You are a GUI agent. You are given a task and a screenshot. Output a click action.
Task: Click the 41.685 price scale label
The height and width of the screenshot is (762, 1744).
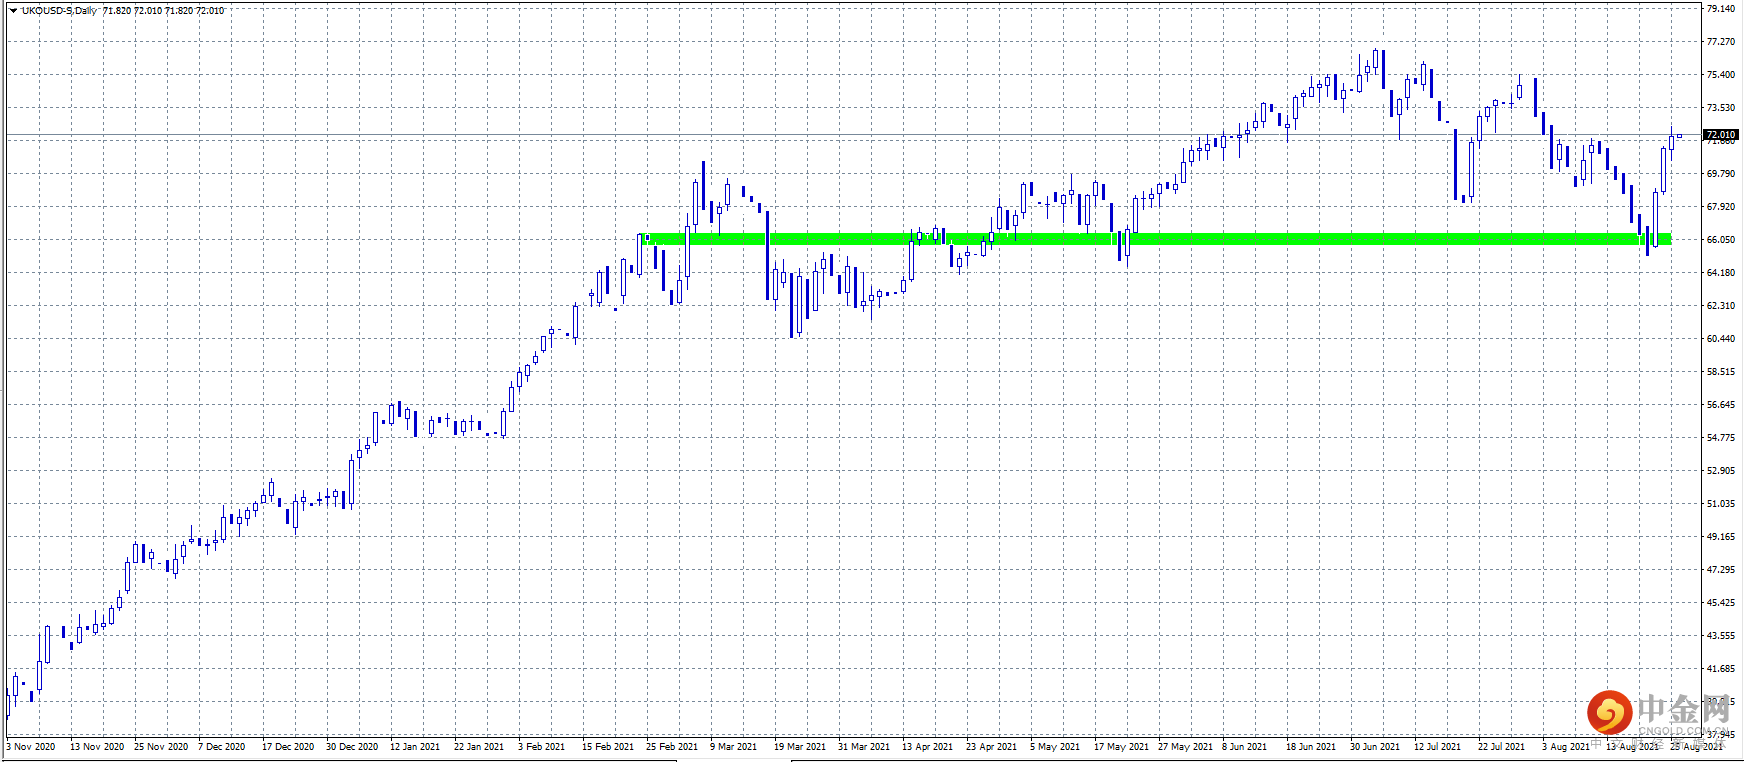tap(1721, 668)
